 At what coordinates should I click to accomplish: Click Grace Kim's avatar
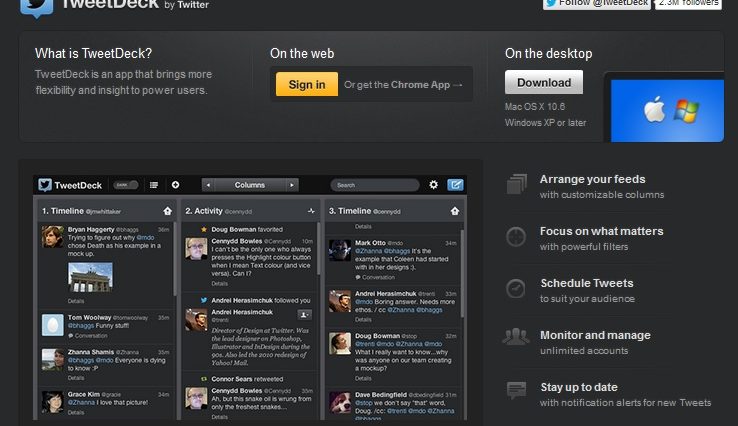click(53, 402)
